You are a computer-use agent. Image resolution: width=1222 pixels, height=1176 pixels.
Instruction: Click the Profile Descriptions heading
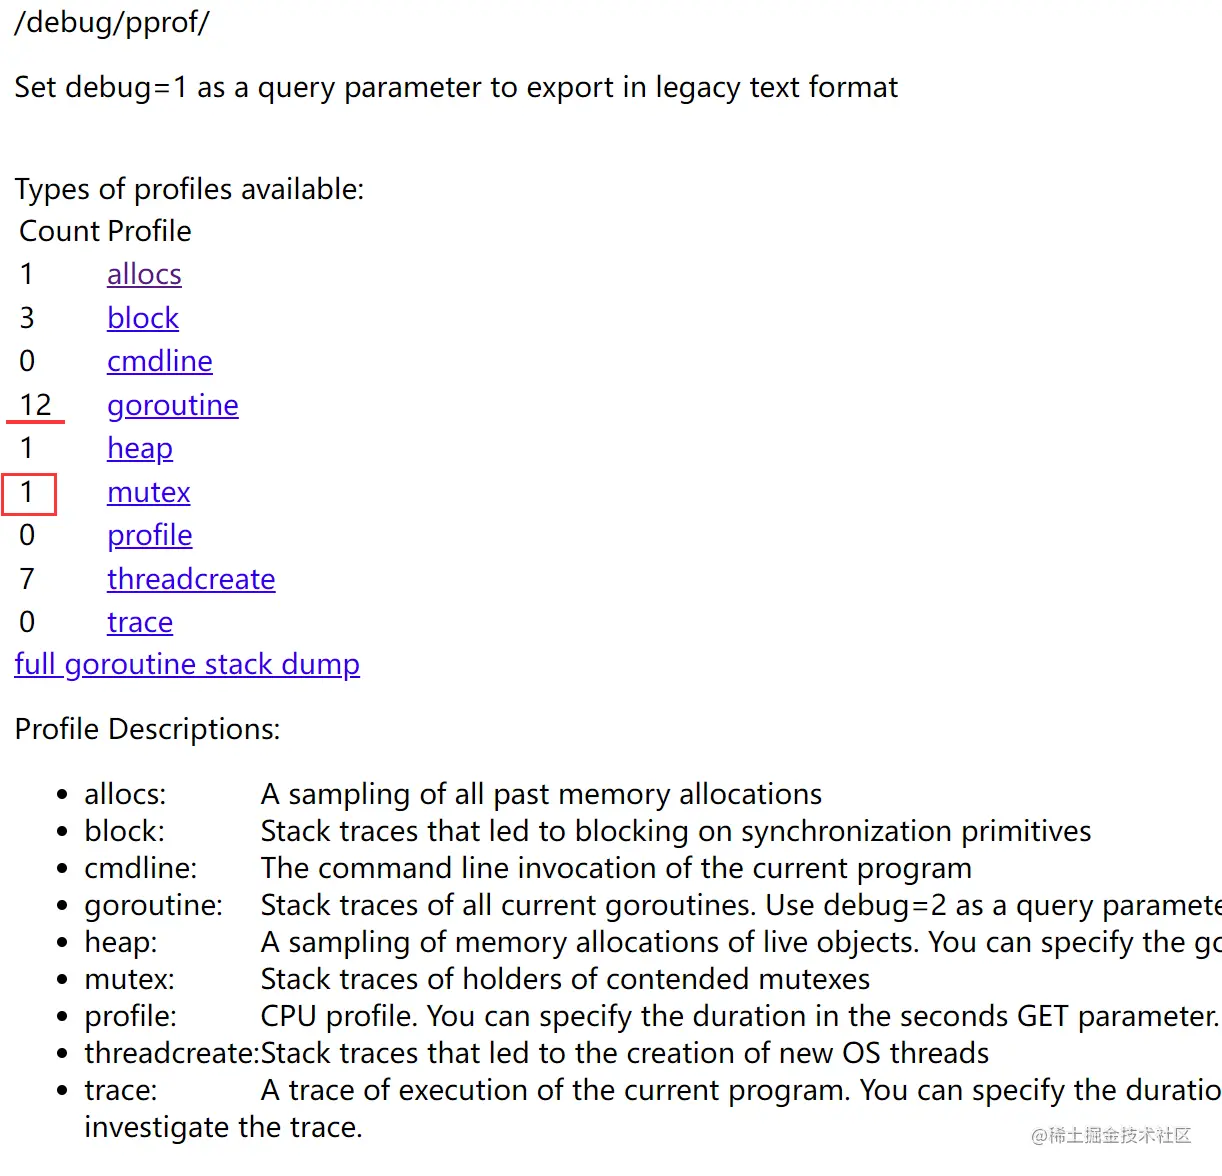(147, 729)
